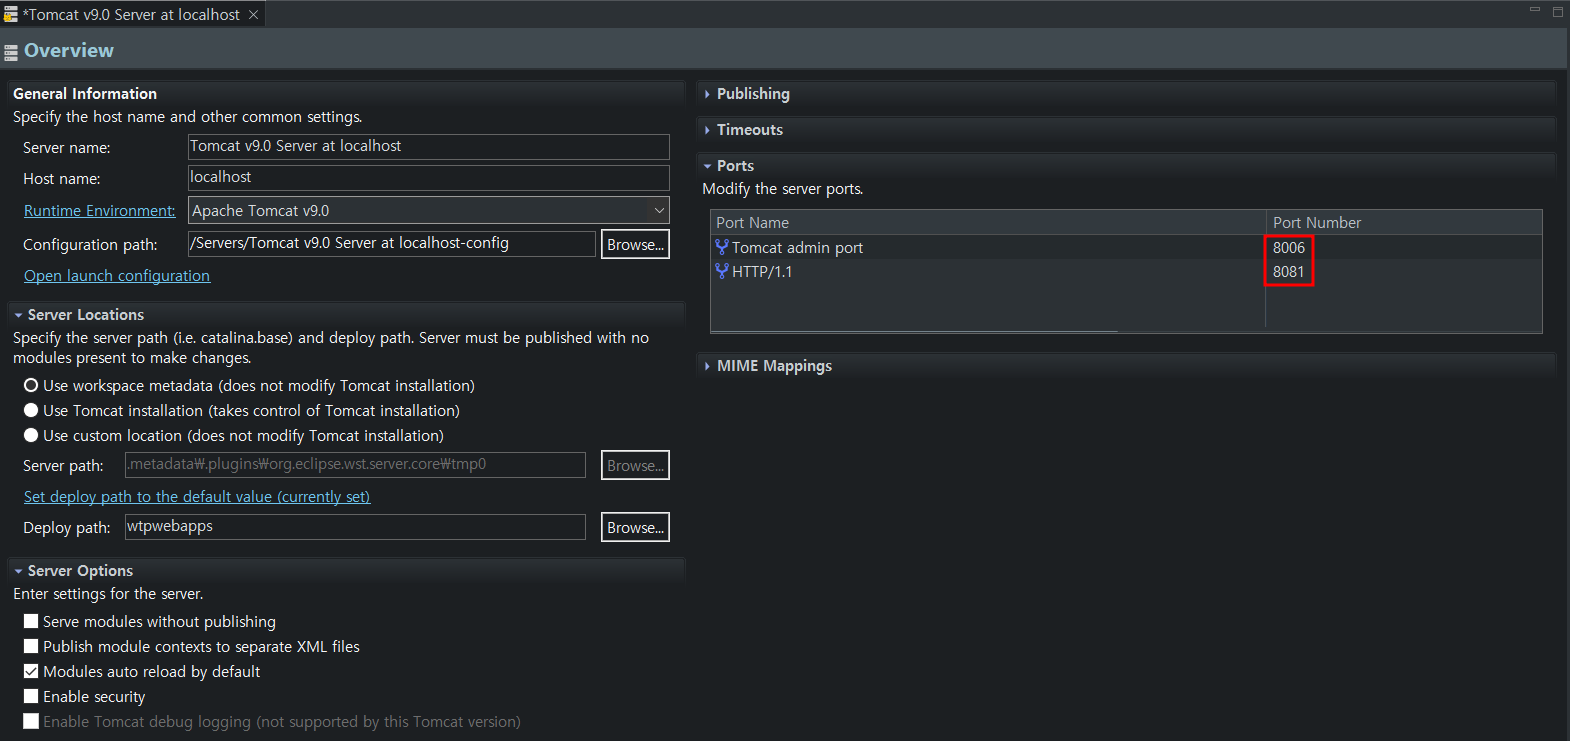Expand the Publishing section
1570x741 pixels.
point(707,94)
